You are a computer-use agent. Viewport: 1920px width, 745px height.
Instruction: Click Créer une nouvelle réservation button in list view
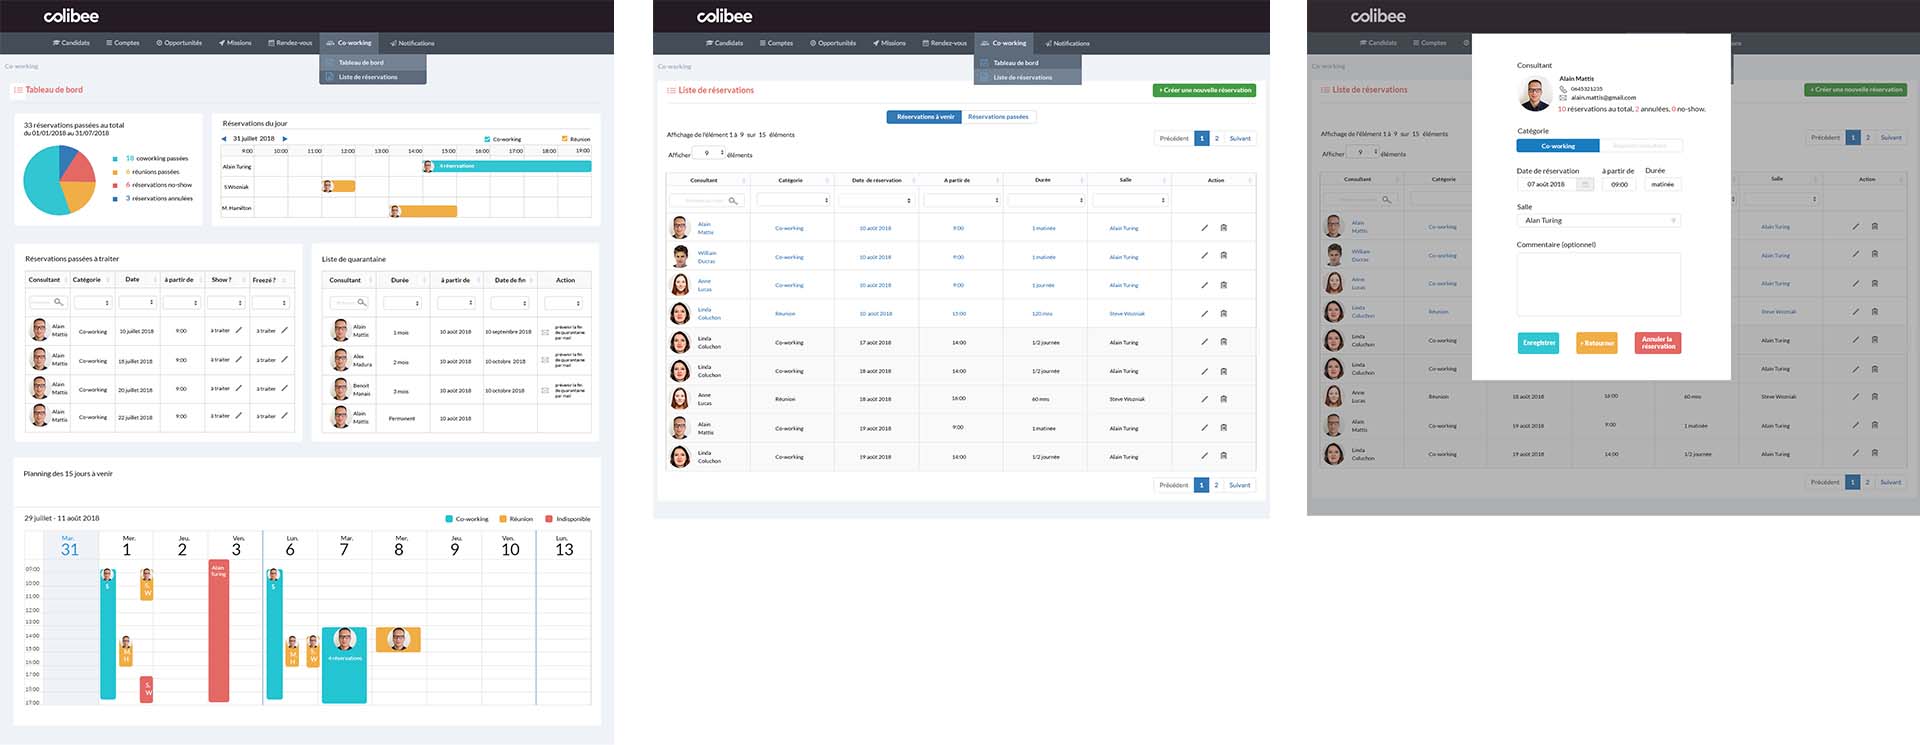click(1204, 90)
